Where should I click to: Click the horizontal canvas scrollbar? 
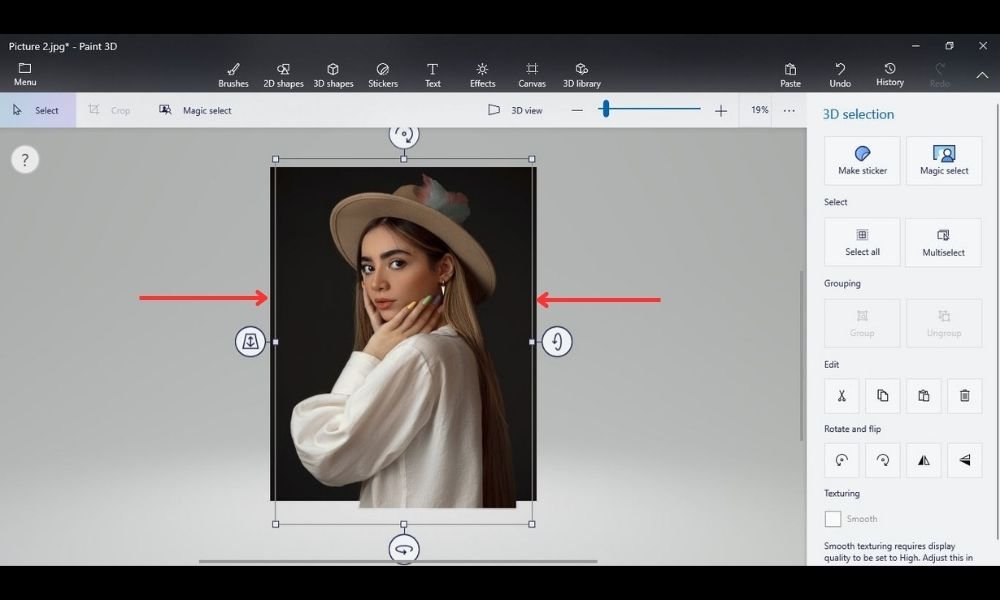tap(398, 562)
